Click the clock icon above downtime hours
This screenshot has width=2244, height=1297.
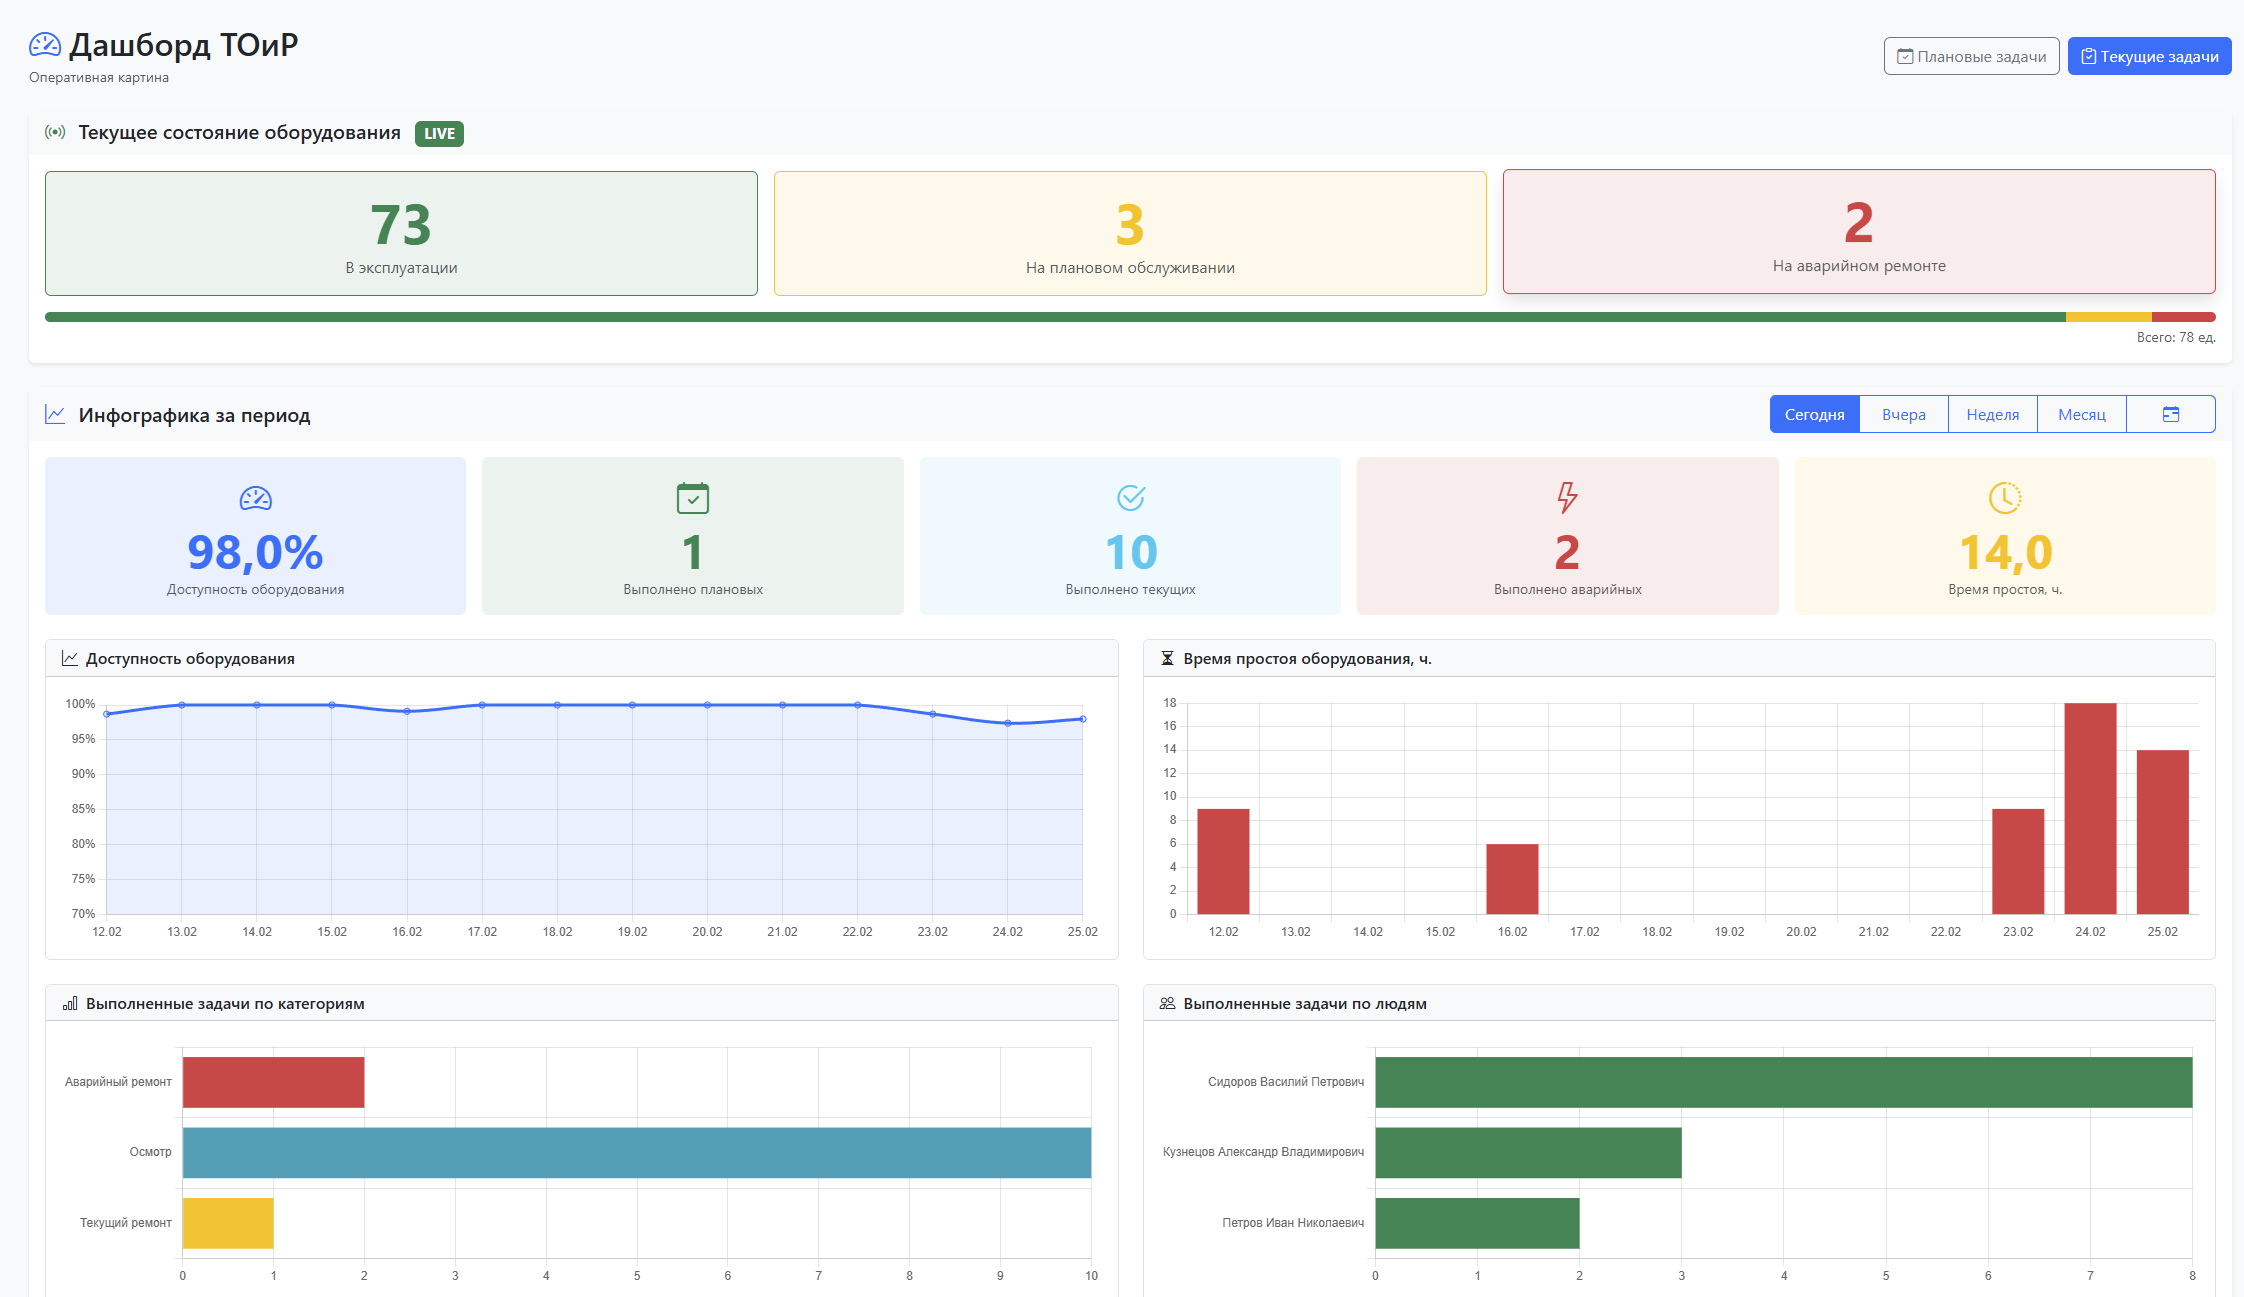coord(2004,499)
